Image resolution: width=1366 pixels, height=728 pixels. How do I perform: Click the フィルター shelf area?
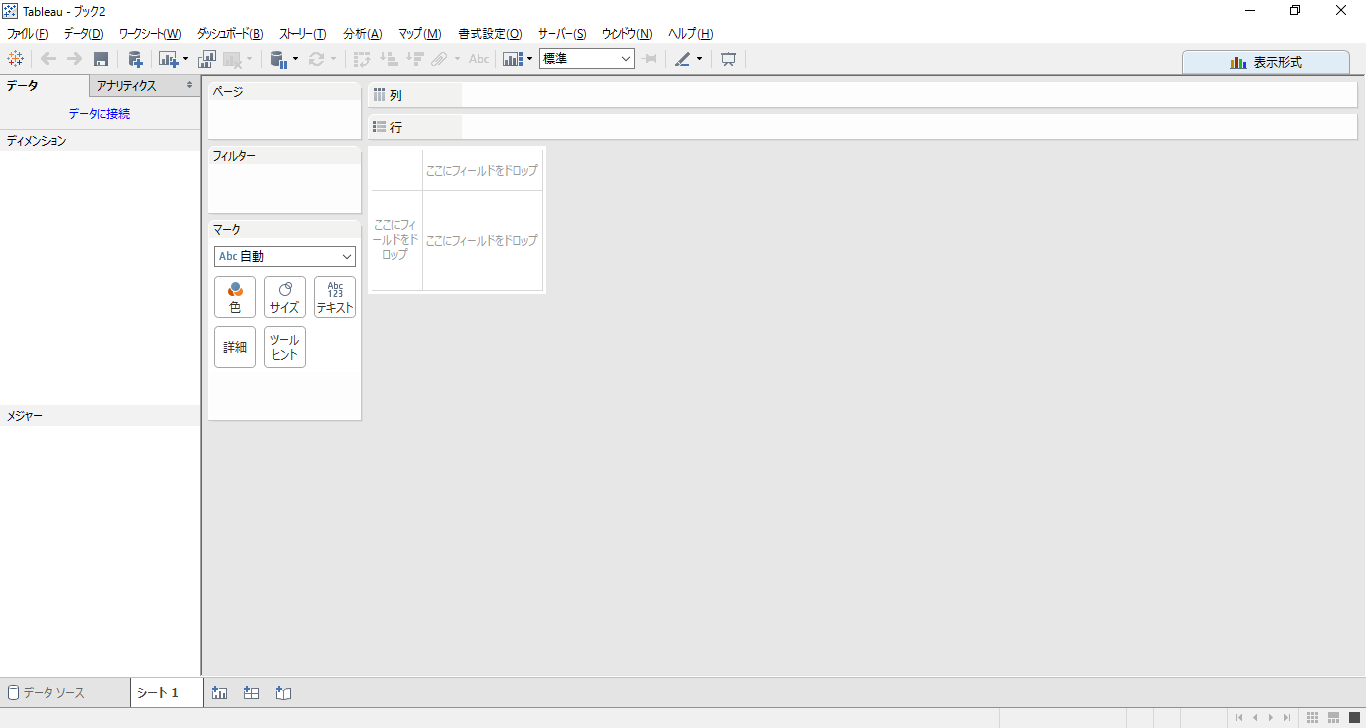[284, 180]
